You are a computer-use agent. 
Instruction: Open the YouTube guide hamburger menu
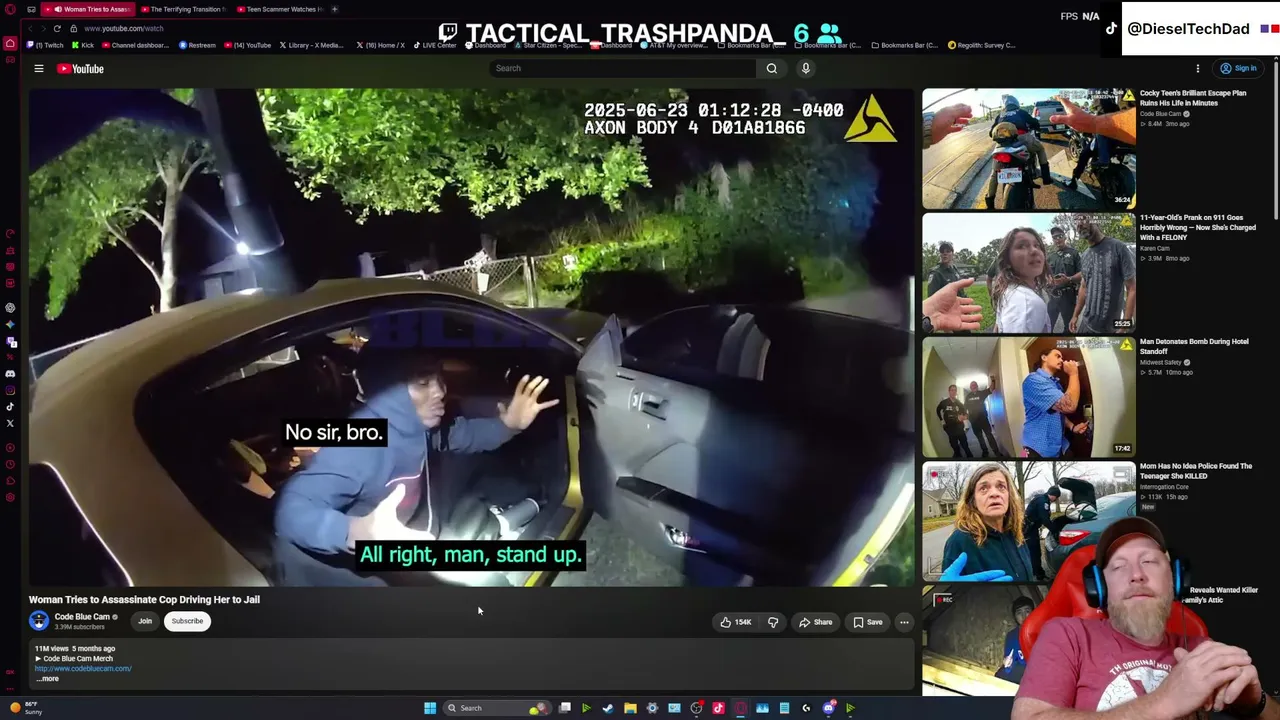click(x=39, y=68)
